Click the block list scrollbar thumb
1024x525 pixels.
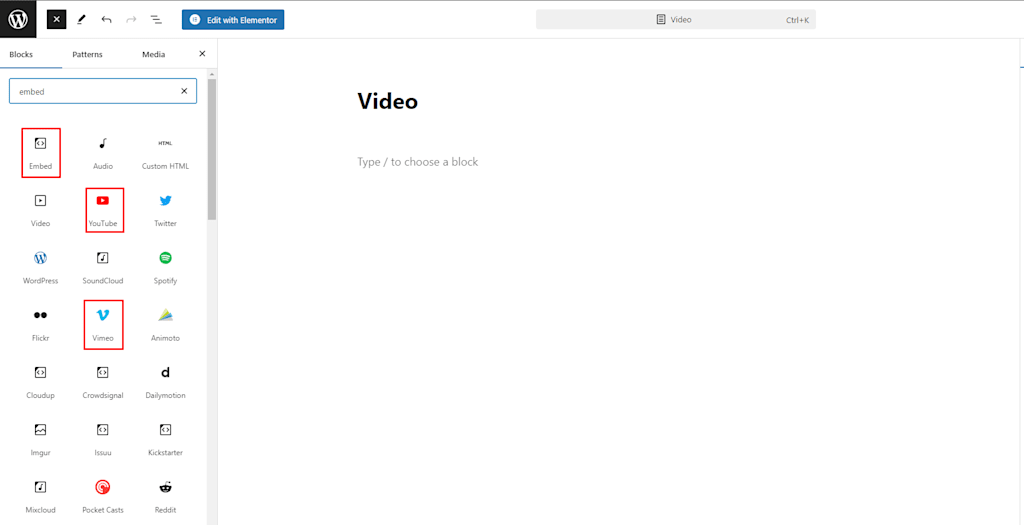tap(212, 149)
